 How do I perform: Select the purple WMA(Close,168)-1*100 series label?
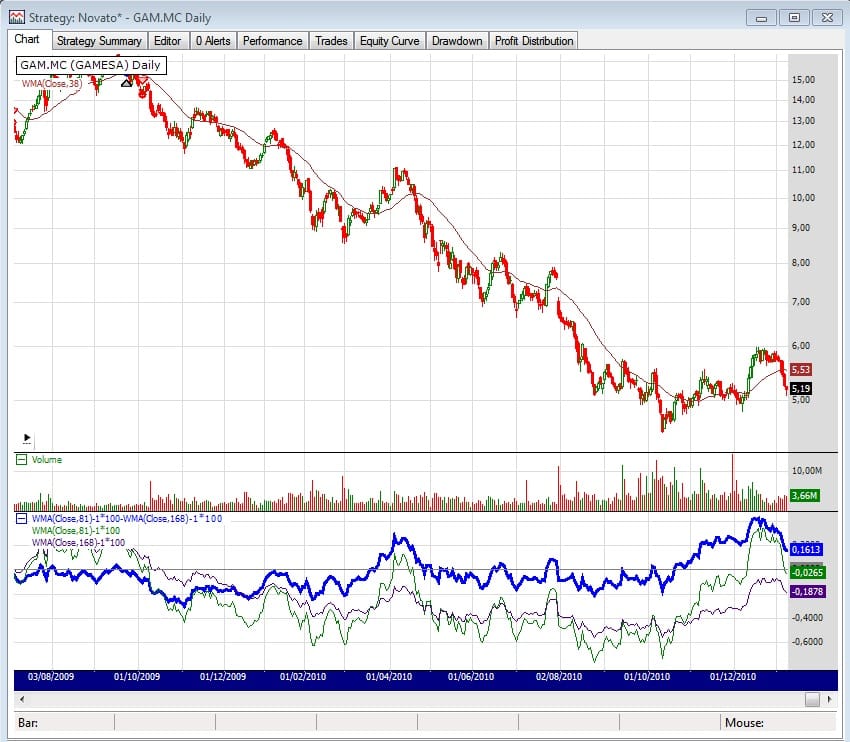78,542
